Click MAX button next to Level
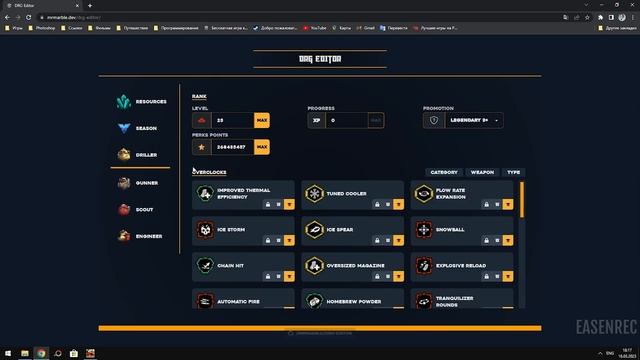 [x=262, y=120]
